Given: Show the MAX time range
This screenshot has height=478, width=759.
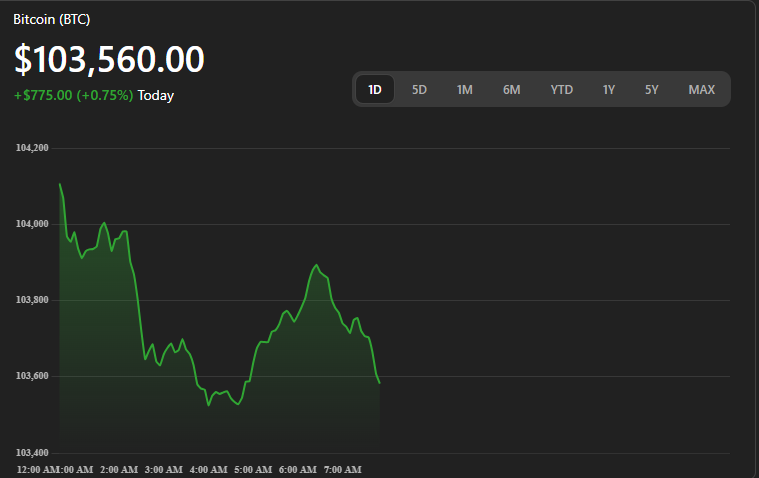Looking at the screenshot, I should coord(701,89).
